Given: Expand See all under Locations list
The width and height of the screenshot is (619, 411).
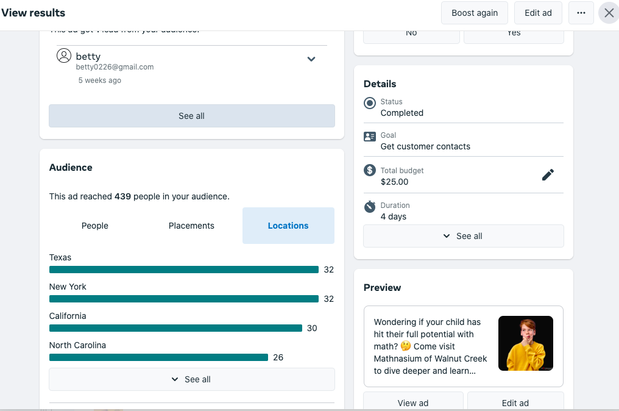Looking at the screenshot, I should [x=191, y=379].
